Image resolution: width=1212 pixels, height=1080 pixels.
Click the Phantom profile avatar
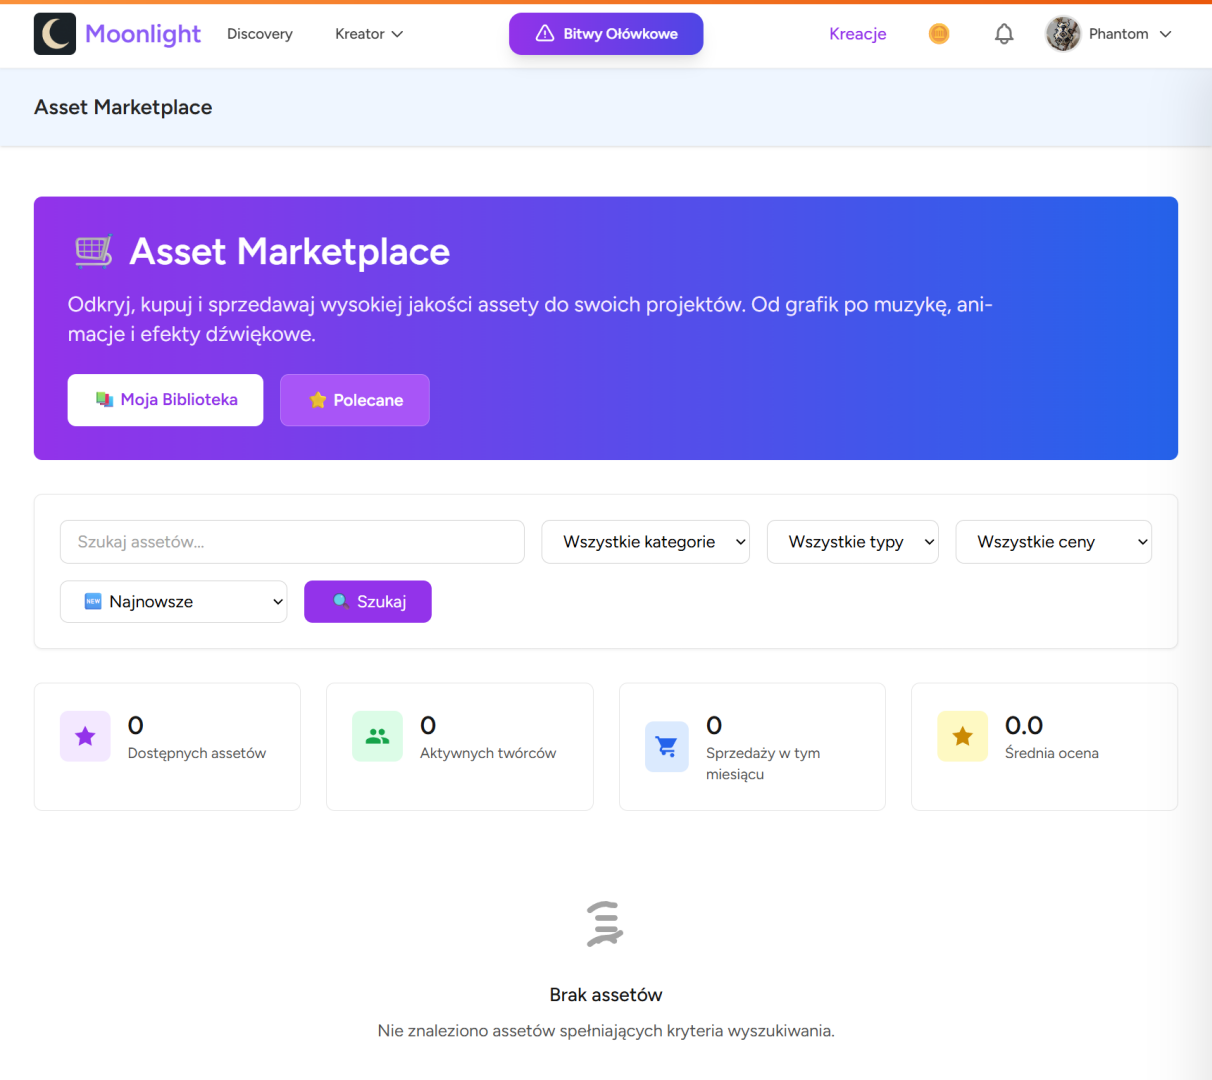tap(1063, 34)
